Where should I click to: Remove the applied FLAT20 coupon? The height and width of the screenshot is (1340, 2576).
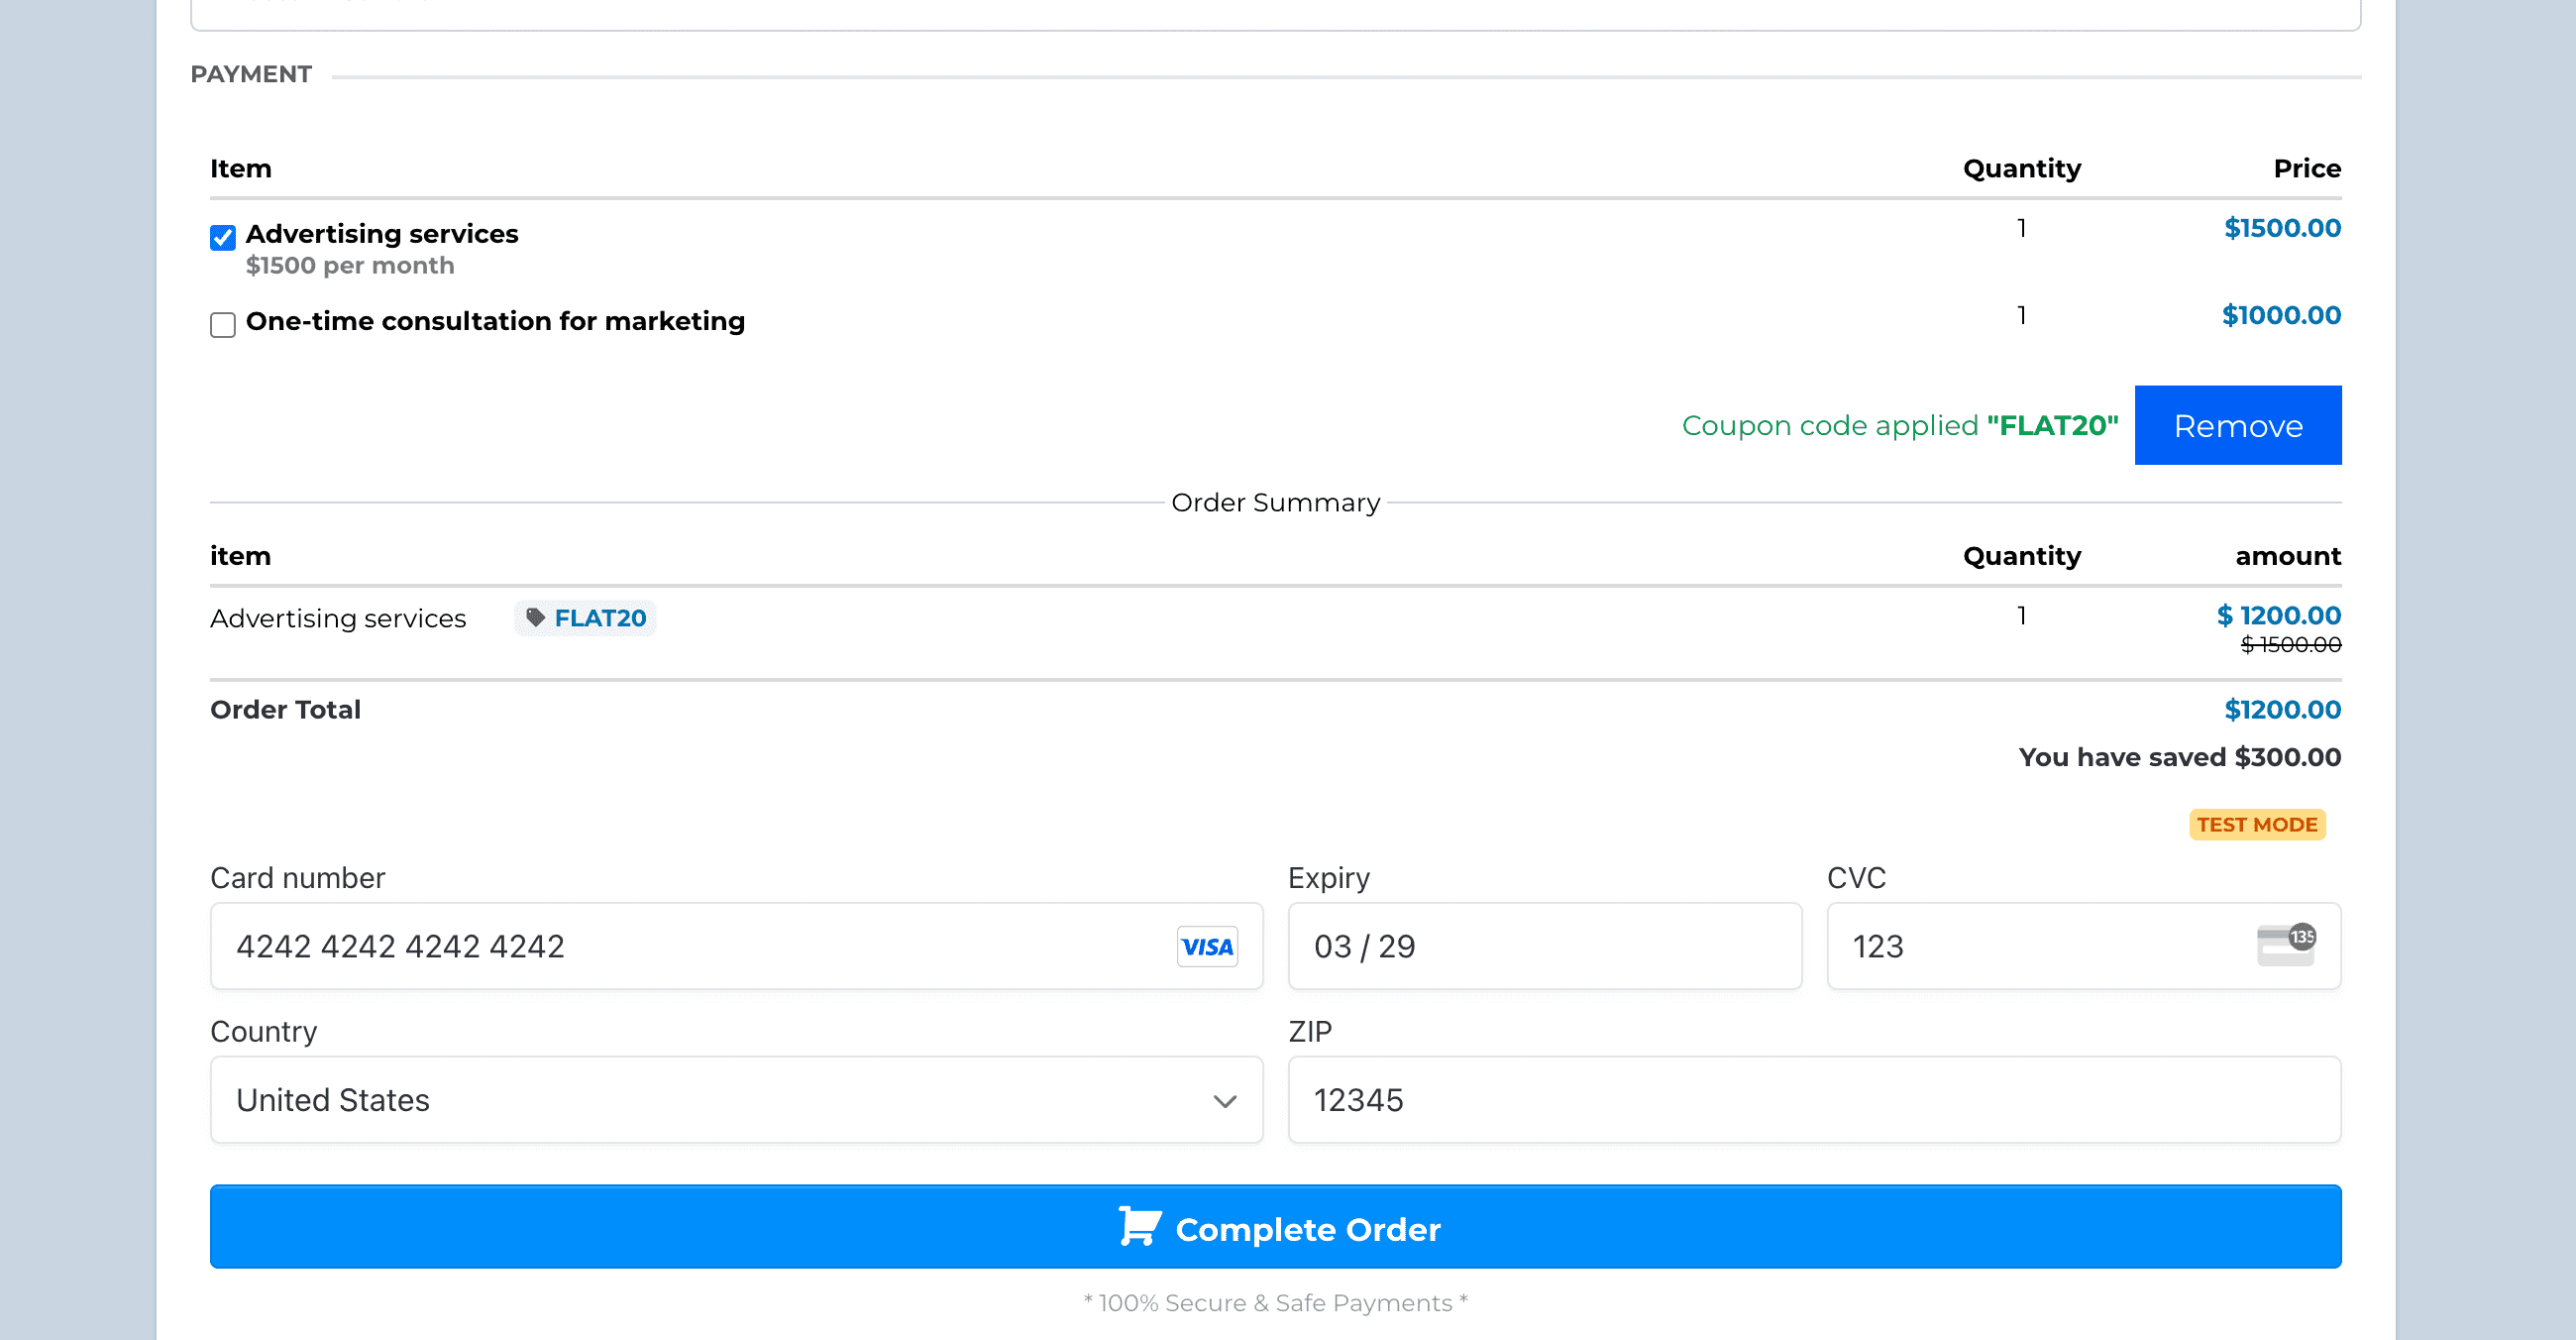click(x=2237, y=425)
